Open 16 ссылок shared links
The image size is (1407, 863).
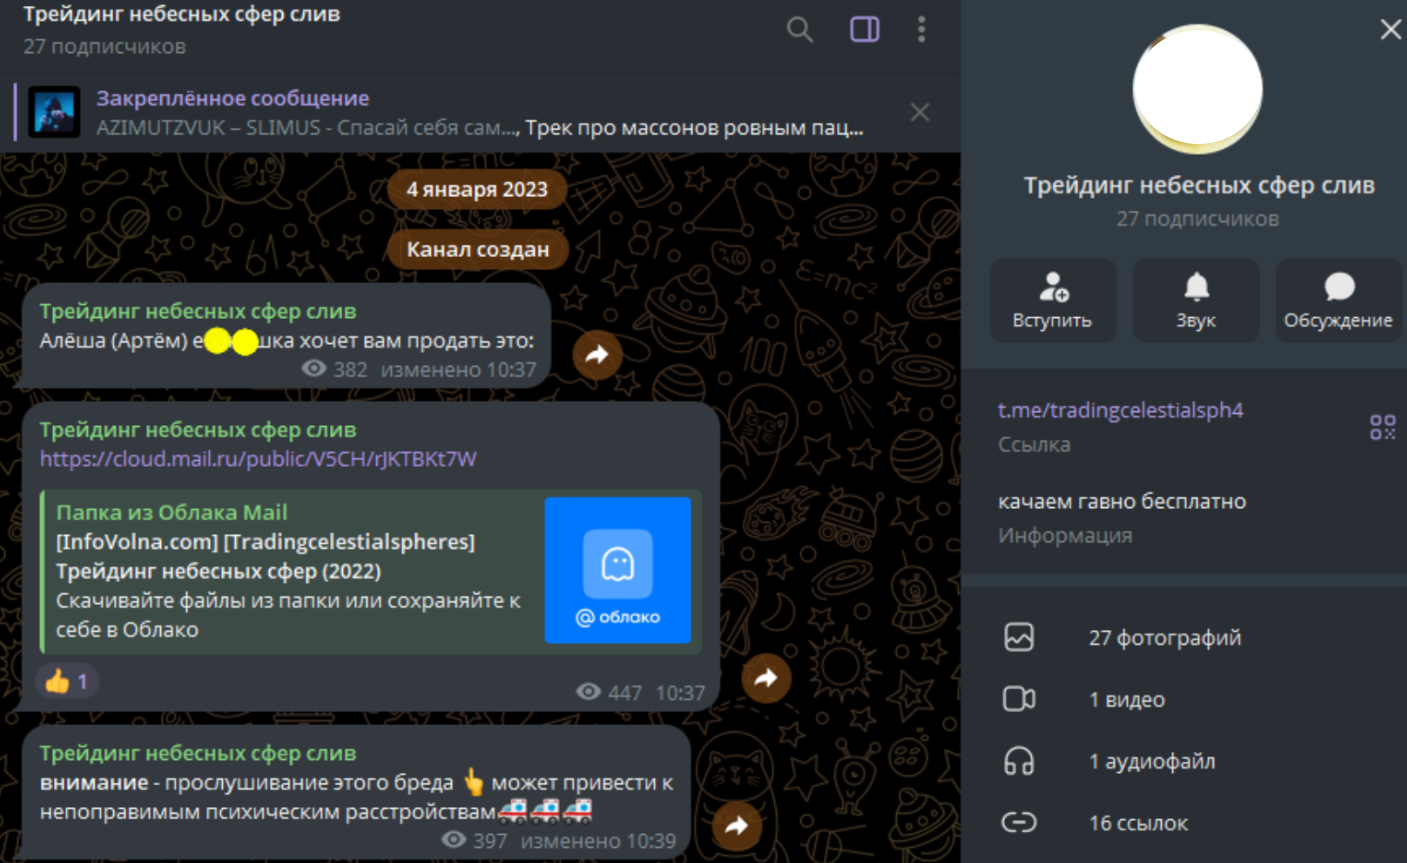click(1138, 823)
